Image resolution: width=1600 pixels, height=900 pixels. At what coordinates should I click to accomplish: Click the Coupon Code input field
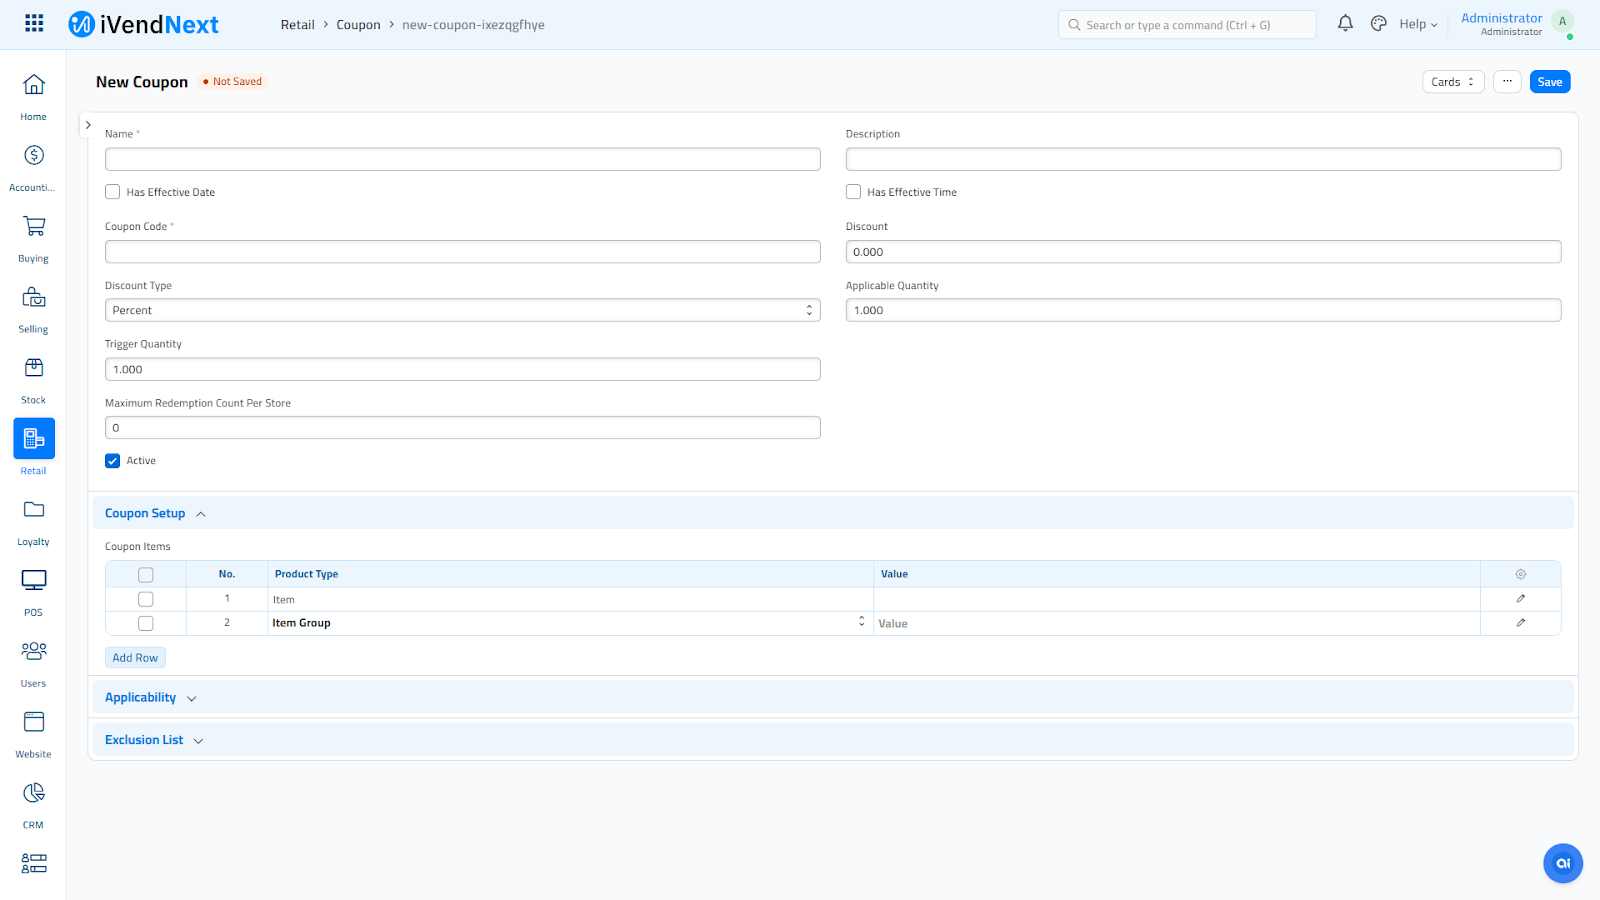462,252
